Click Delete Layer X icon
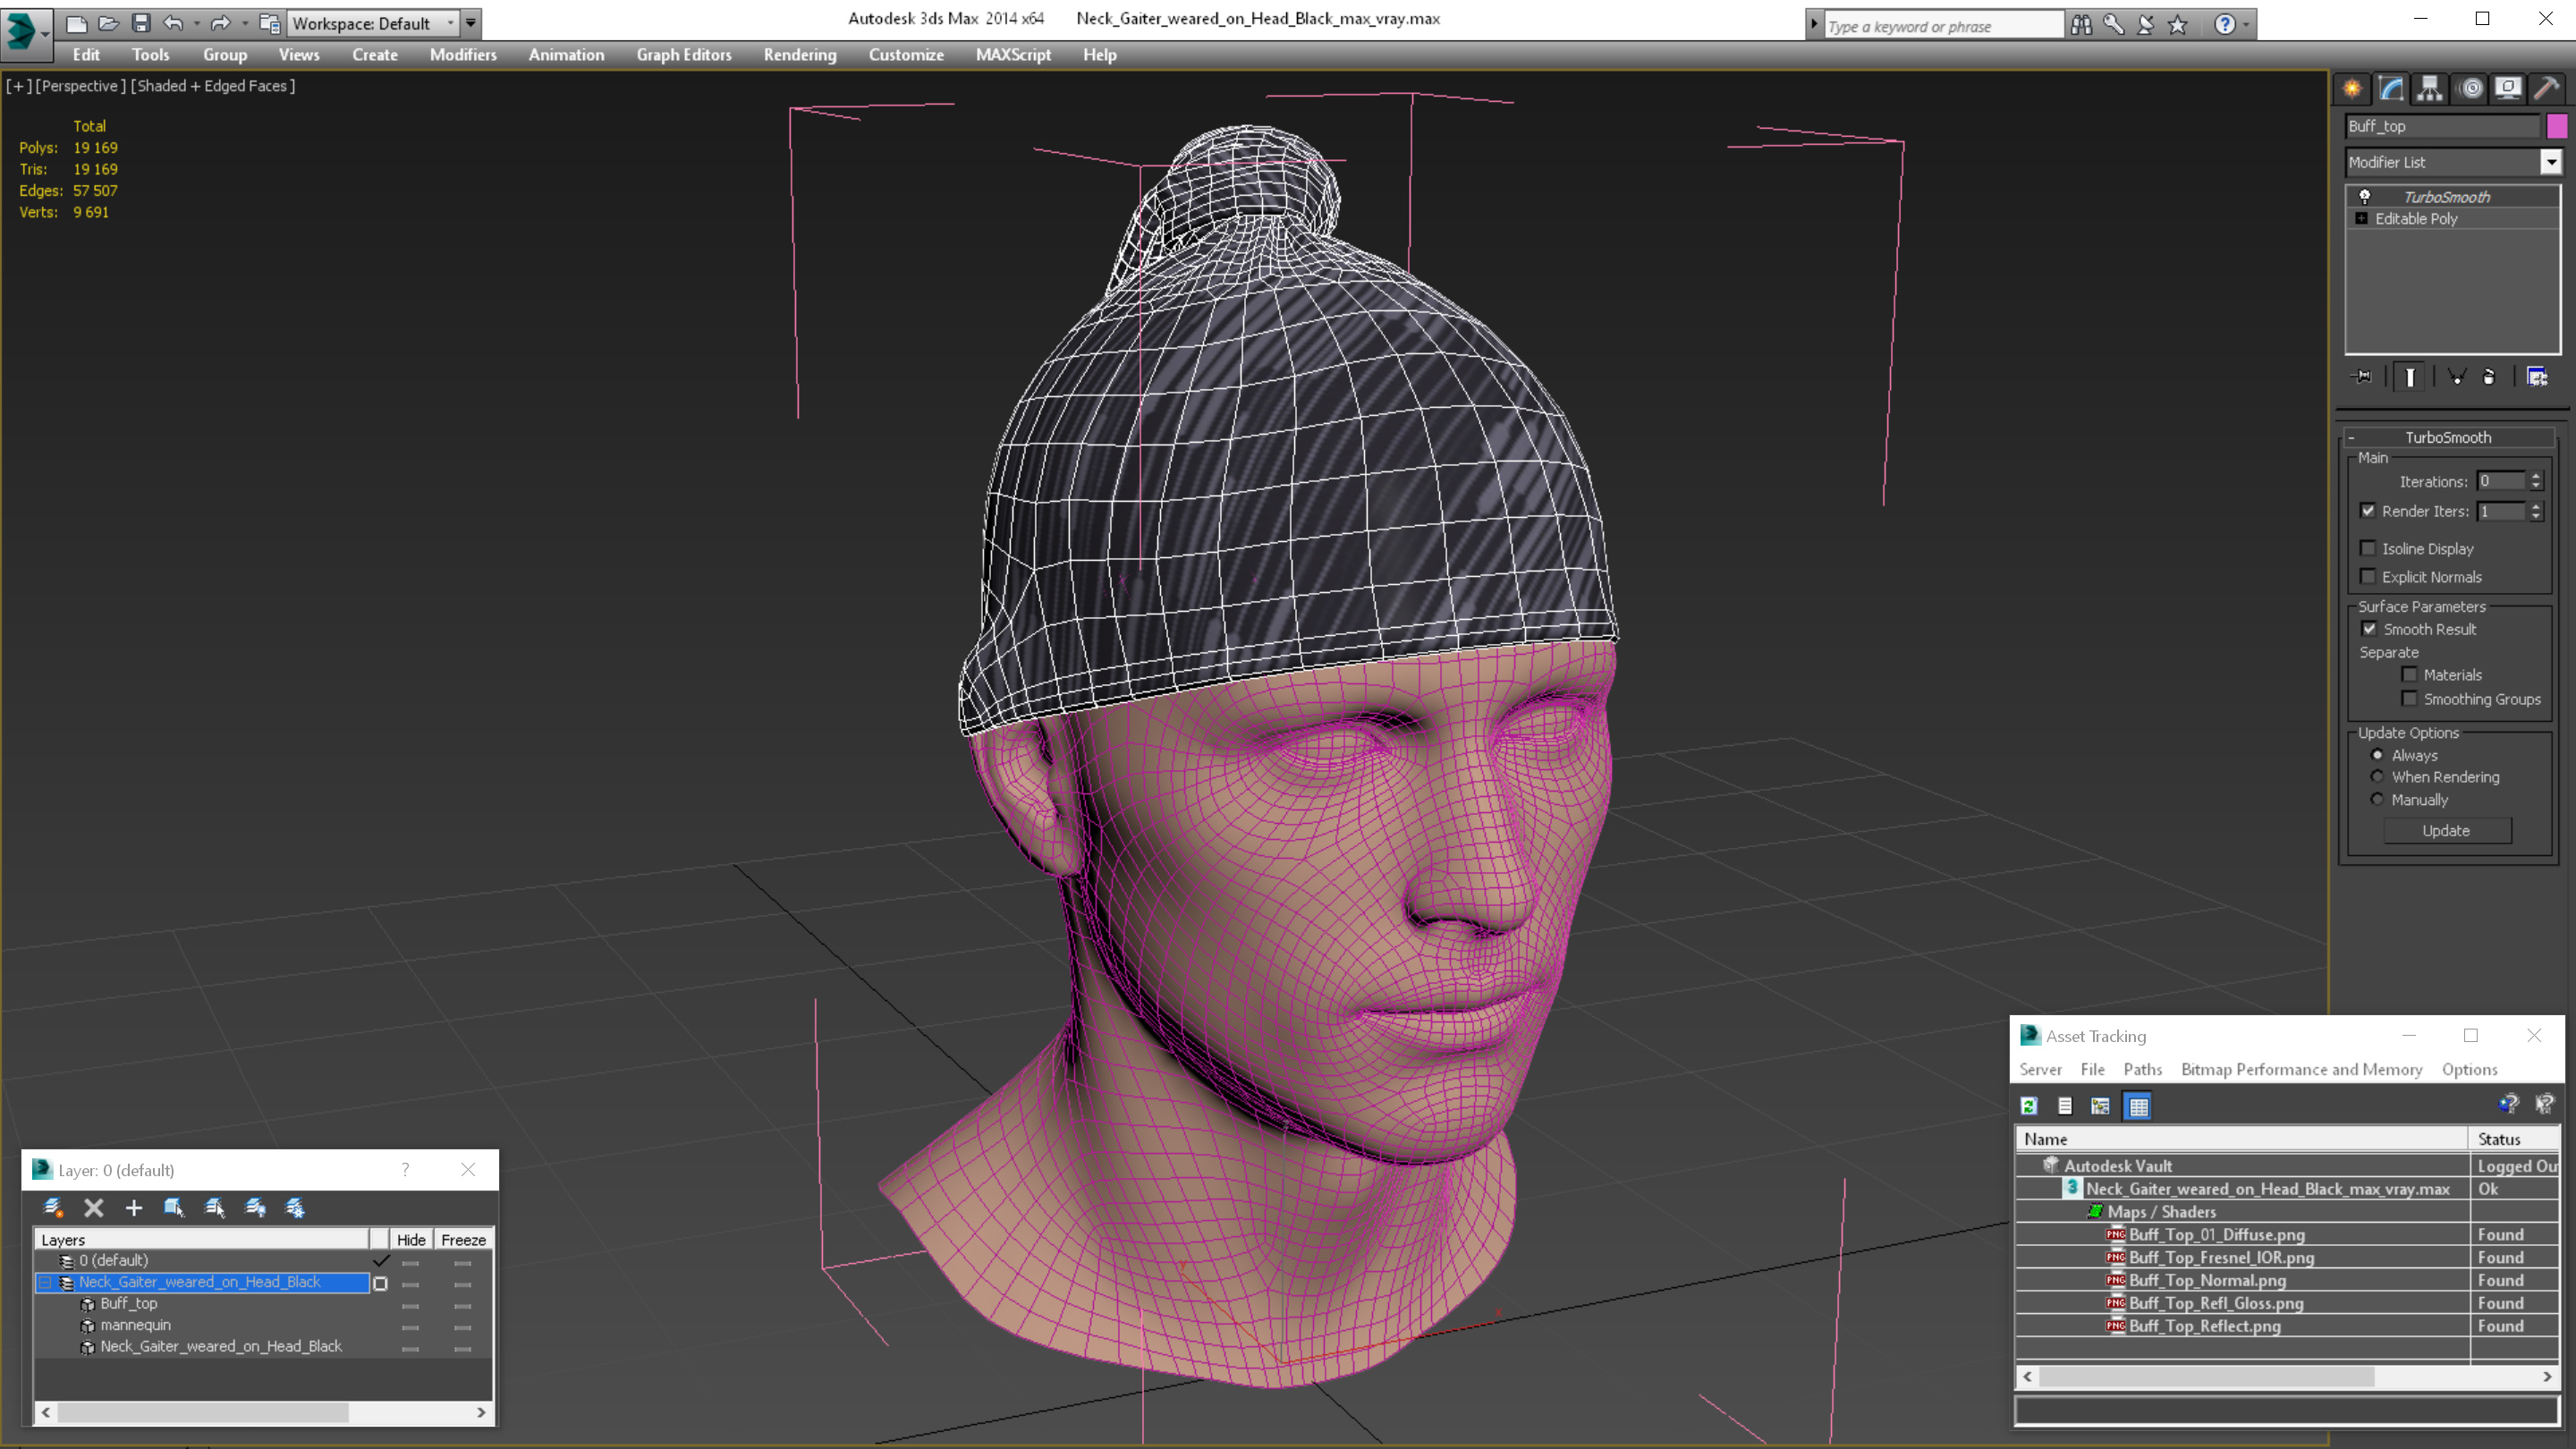Screen dimensions: 2576x1449 pyautogui.click(x=94, y=1208)
